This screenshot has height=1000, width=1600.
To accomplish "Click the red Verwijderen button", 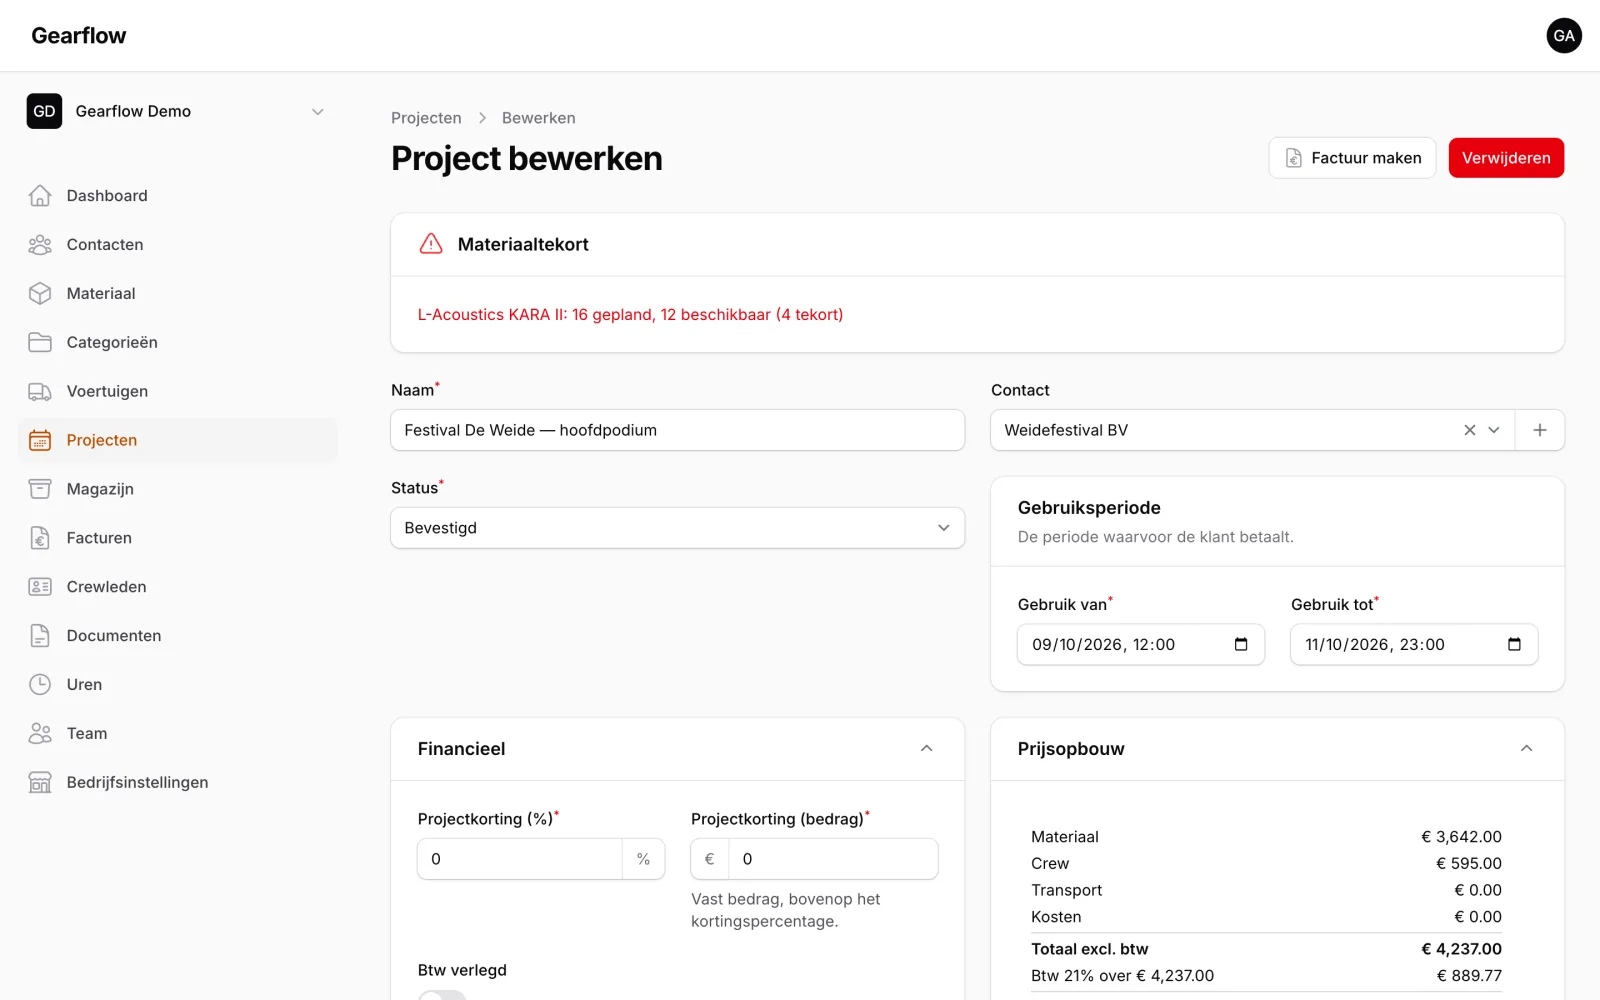I will click(x=1506, y=158).
